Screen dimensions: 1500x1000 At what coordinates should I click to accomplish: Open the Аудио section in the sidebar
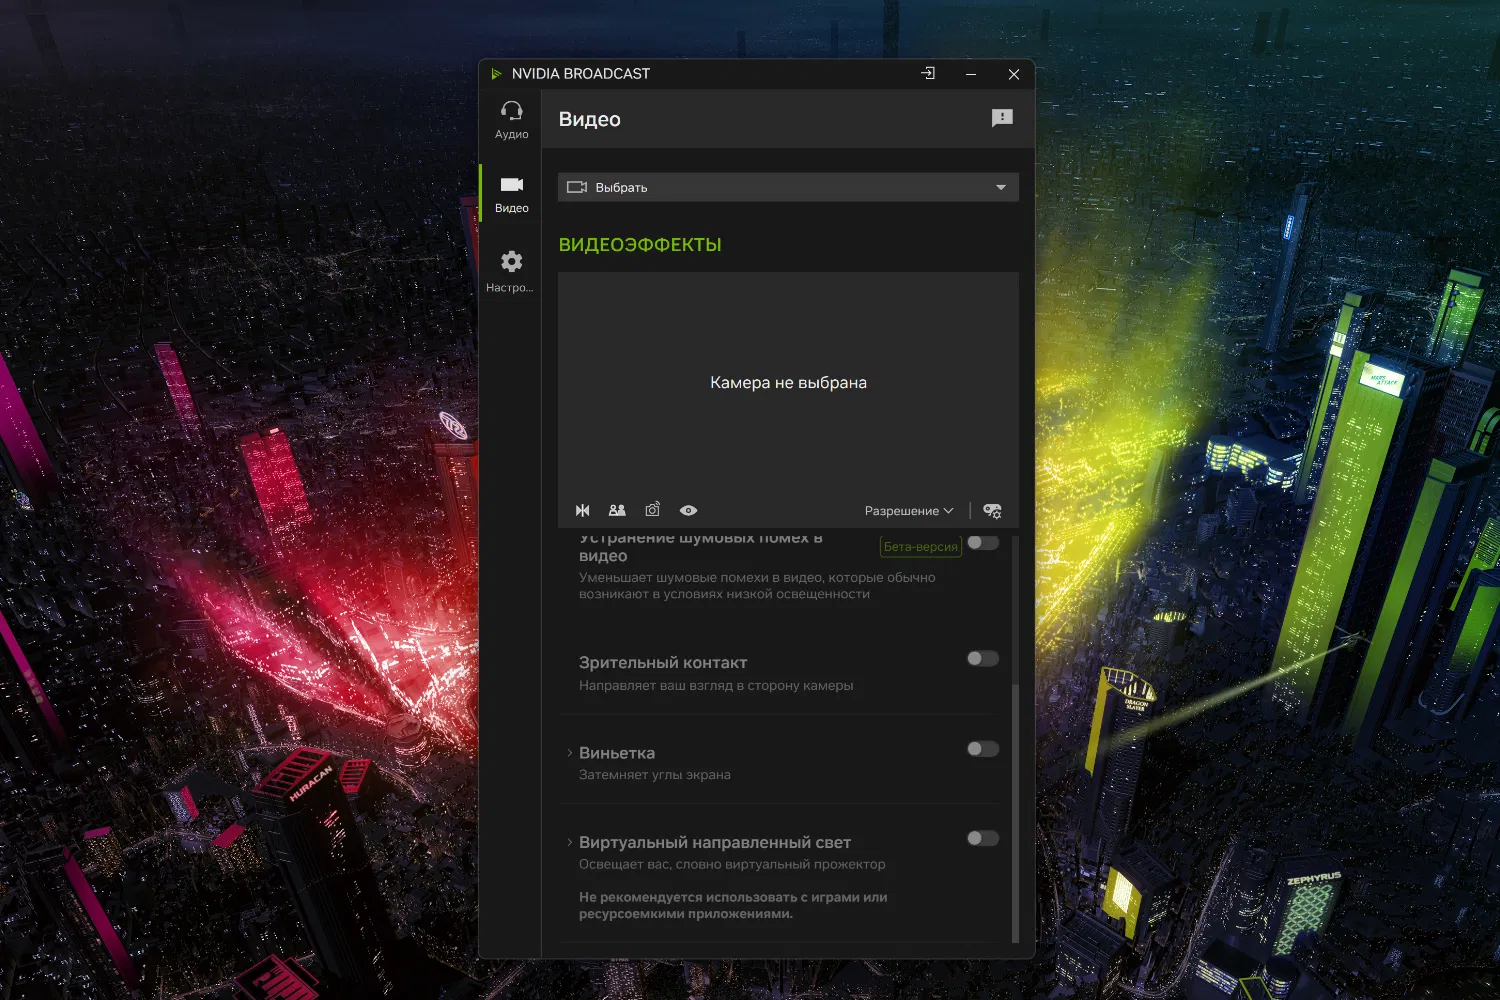[x=511, y=120]
